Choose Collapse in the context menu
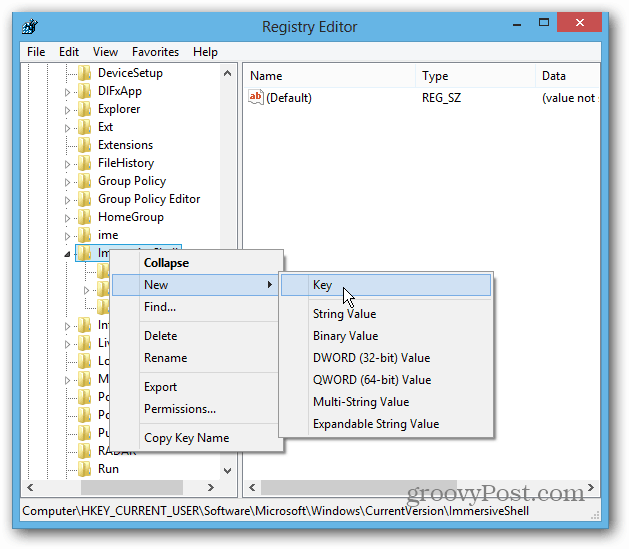The width and height of the screenshot is (629, 549). [197, 263]
